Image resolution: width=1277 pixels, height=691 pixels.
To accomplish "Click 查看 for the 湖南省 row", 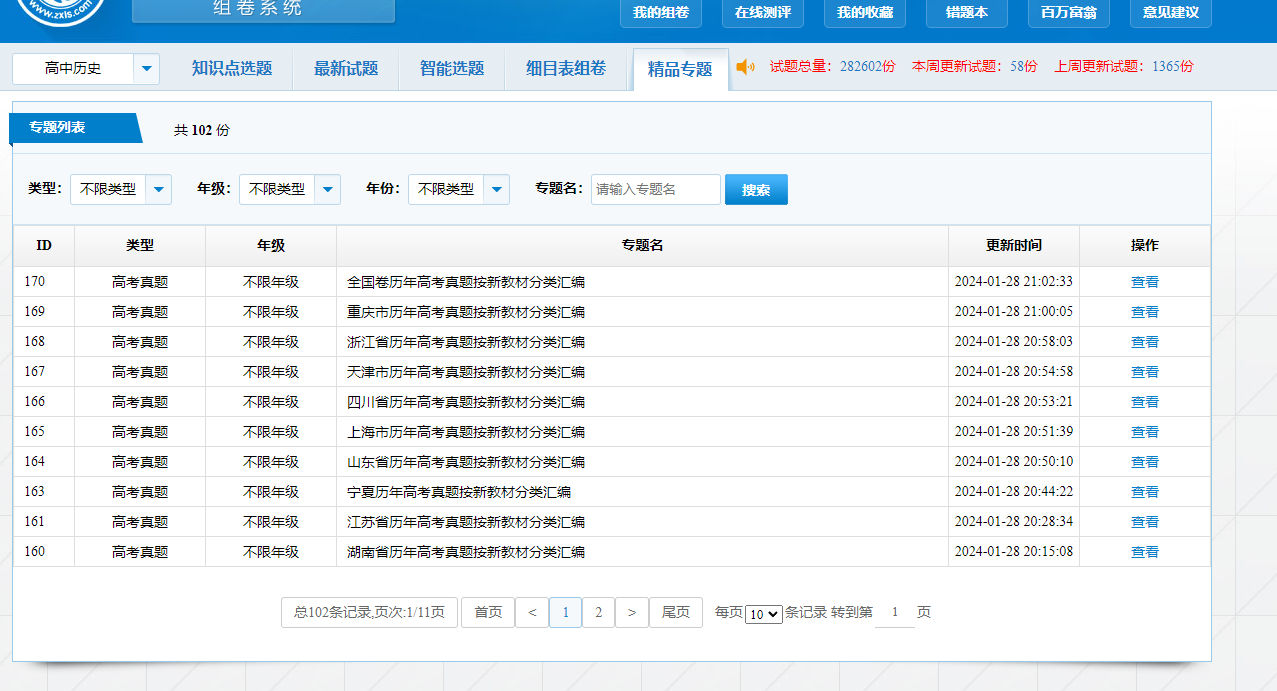I will [x=1144, y=552].
